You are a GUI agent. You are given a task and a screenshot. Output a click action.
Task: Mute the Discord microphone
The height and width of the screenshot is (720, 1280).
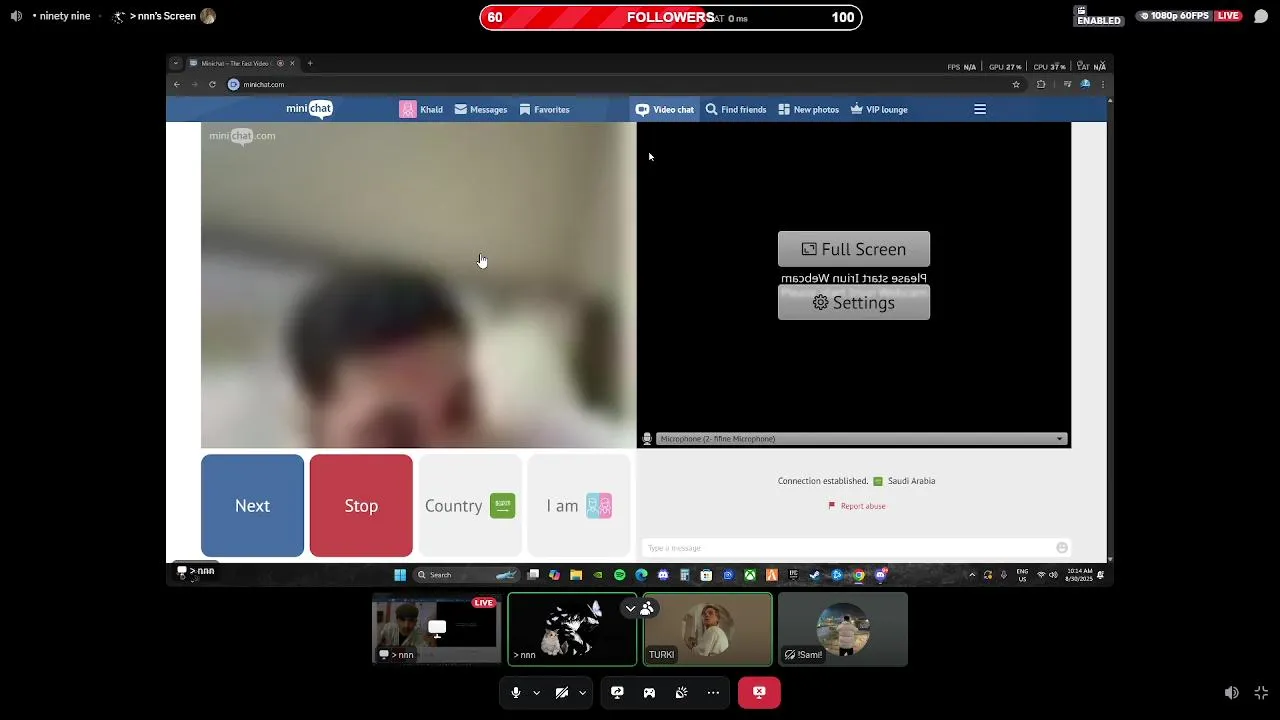click(x=516, y=692)
